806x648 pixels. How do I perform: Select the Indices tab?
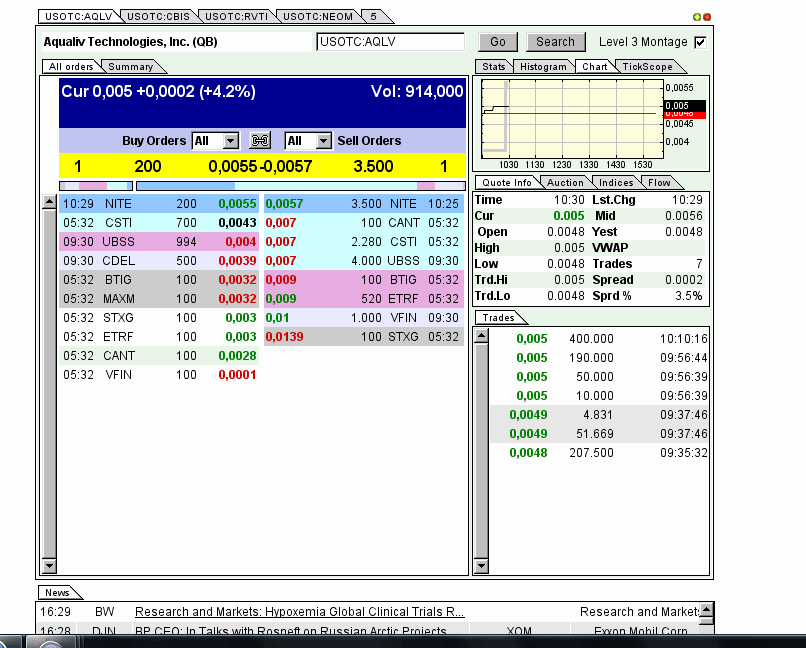pyautogui.click(x=616, y=182)
